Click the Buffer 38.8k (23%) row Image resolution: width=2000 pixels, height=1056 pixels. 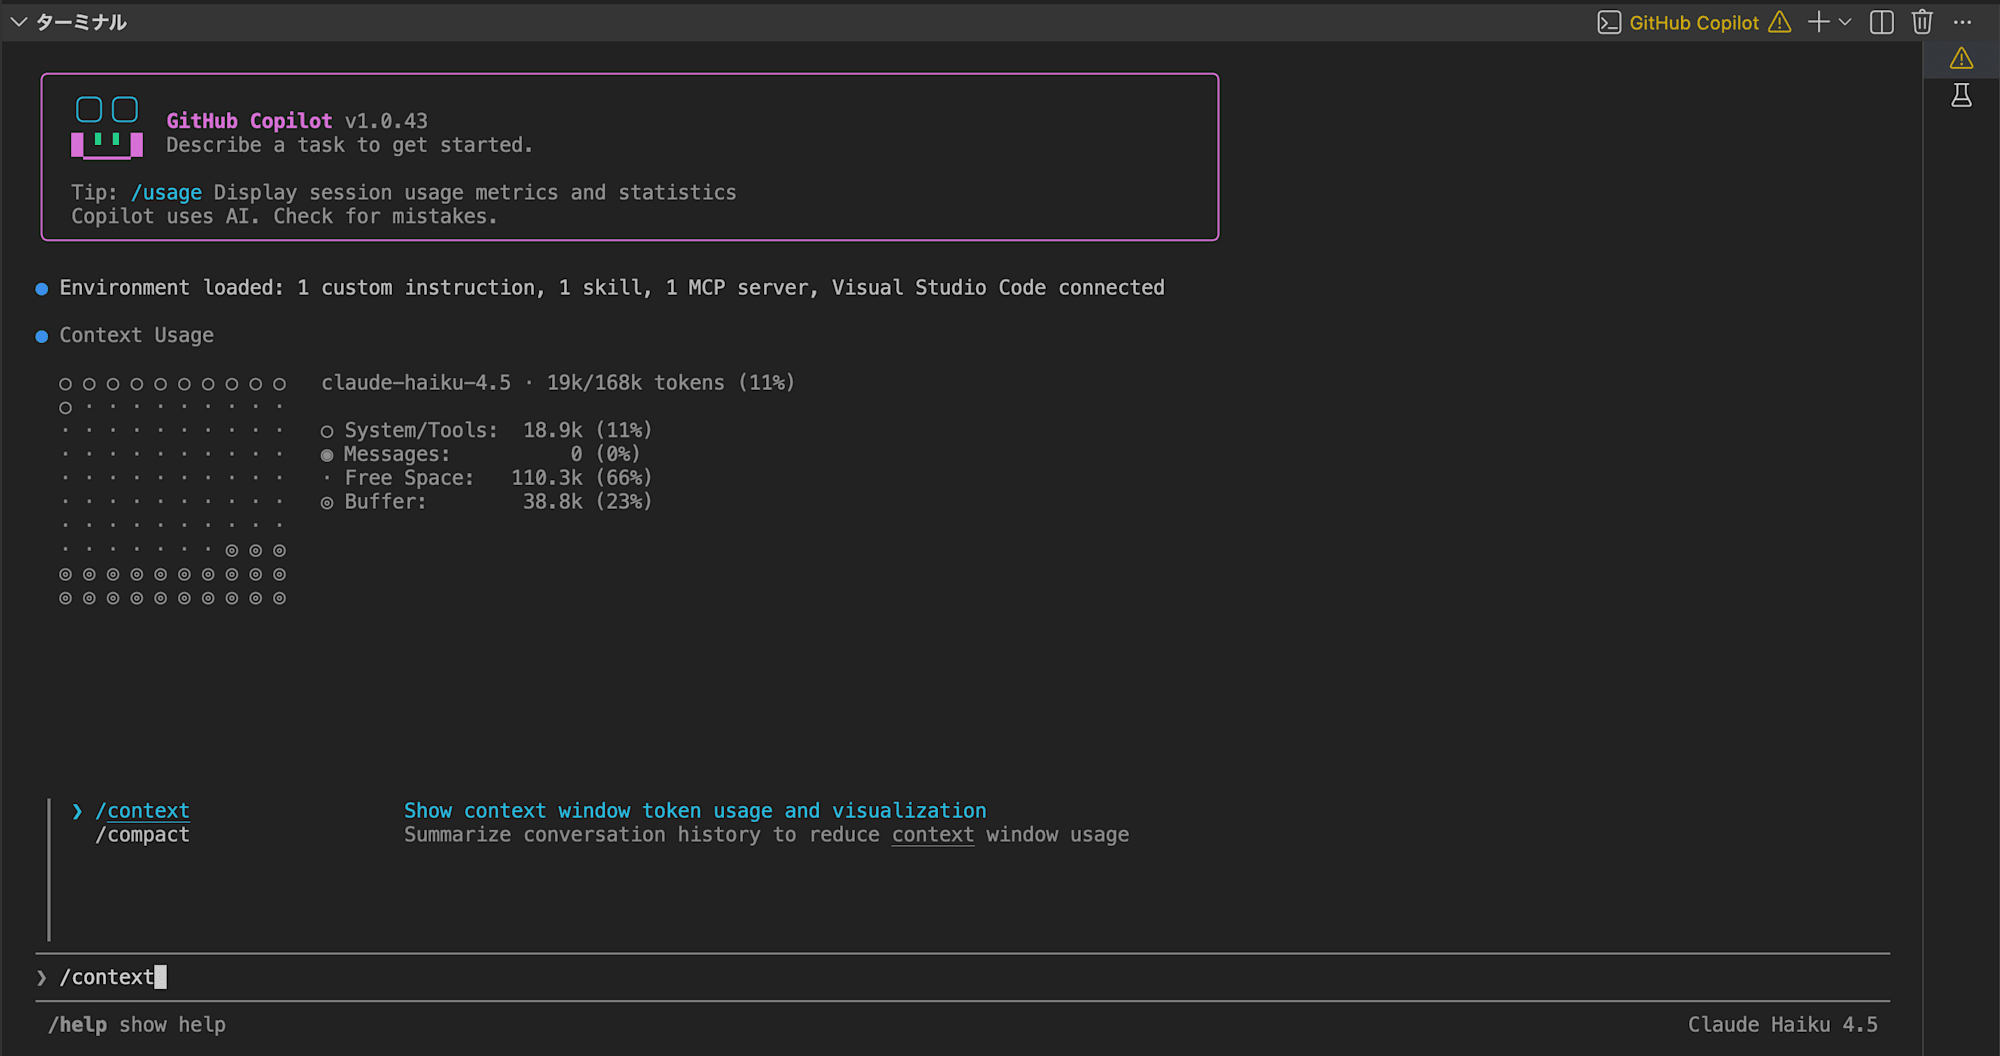[x=487, y=502]
